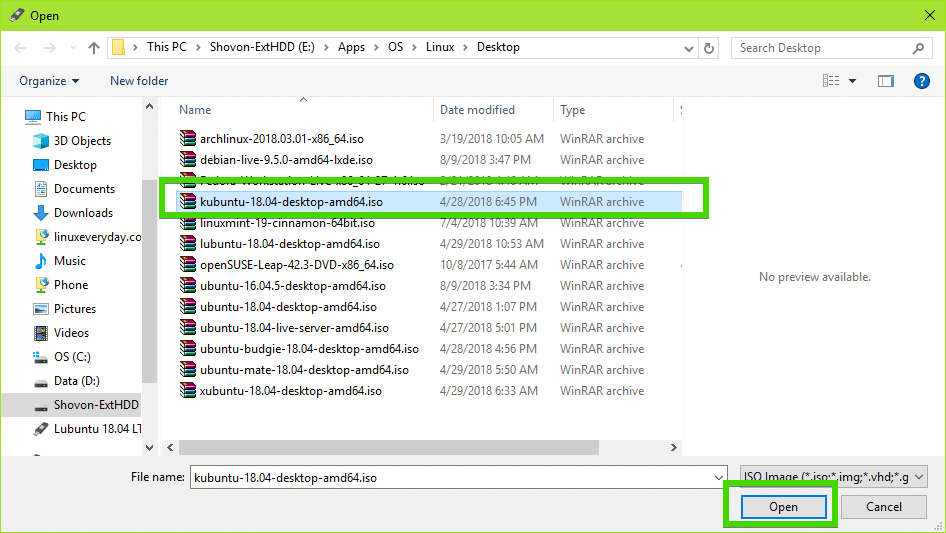Click the archlinux ISO file icon

(188, 139)
